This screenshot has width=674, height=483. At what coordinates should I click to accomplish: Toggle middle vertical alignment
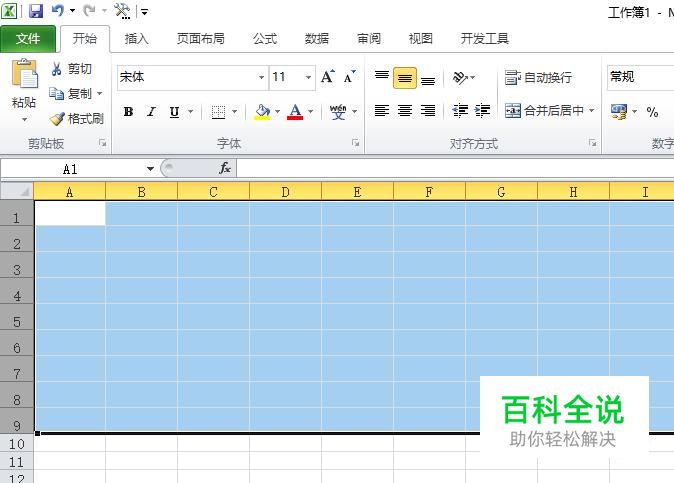pos(404,78)
